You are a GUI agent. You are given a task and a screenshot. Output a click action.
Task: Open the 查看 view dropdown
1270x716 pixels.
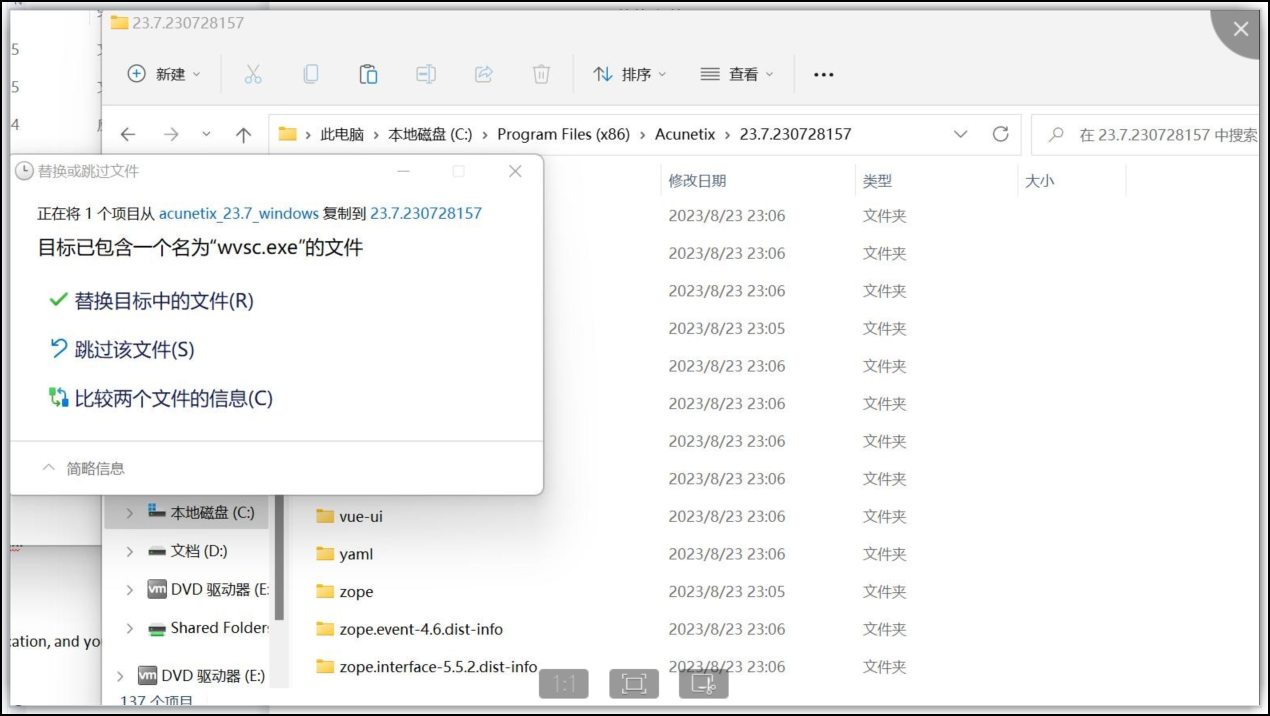pyautogui.click(x=737, y=74)
